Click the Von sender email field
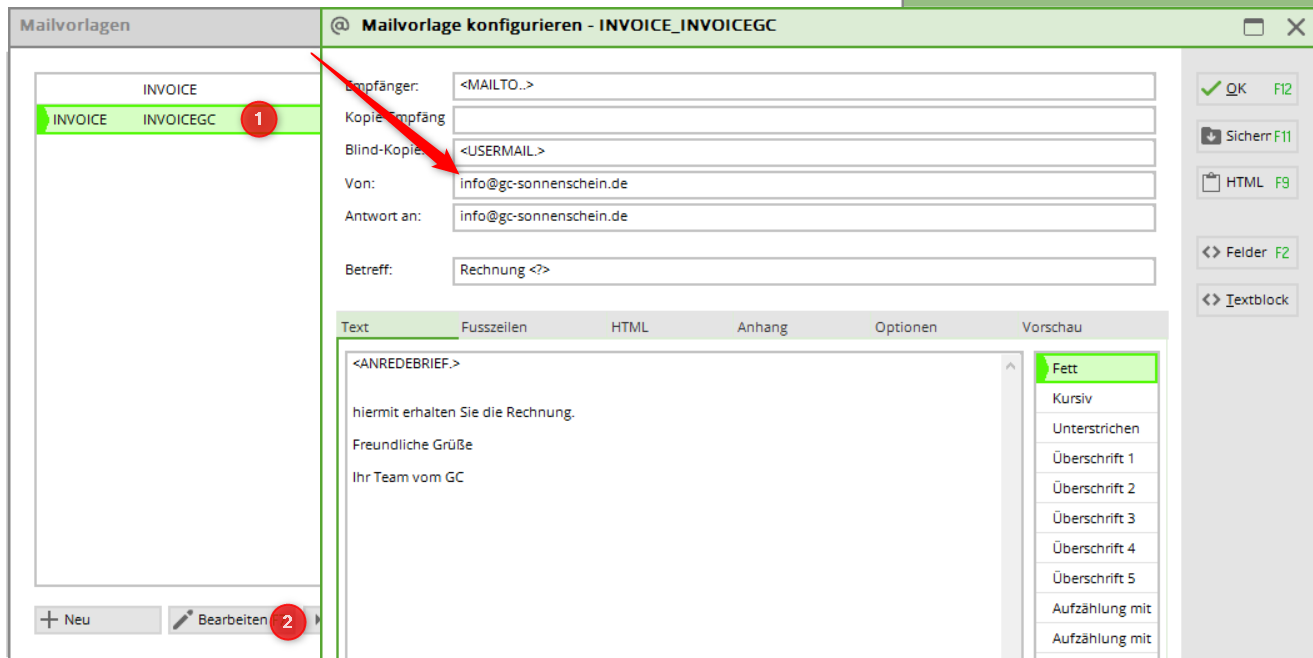The image size is (1313, 658). (x=804, y=185)
